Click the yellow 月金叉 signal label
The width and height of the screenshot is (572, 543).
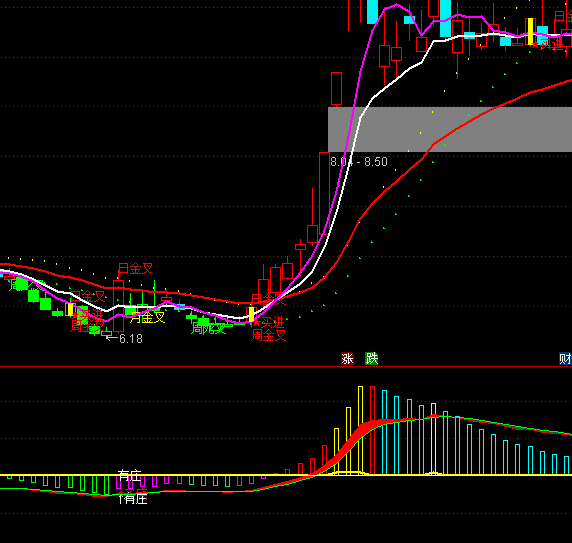148,317
